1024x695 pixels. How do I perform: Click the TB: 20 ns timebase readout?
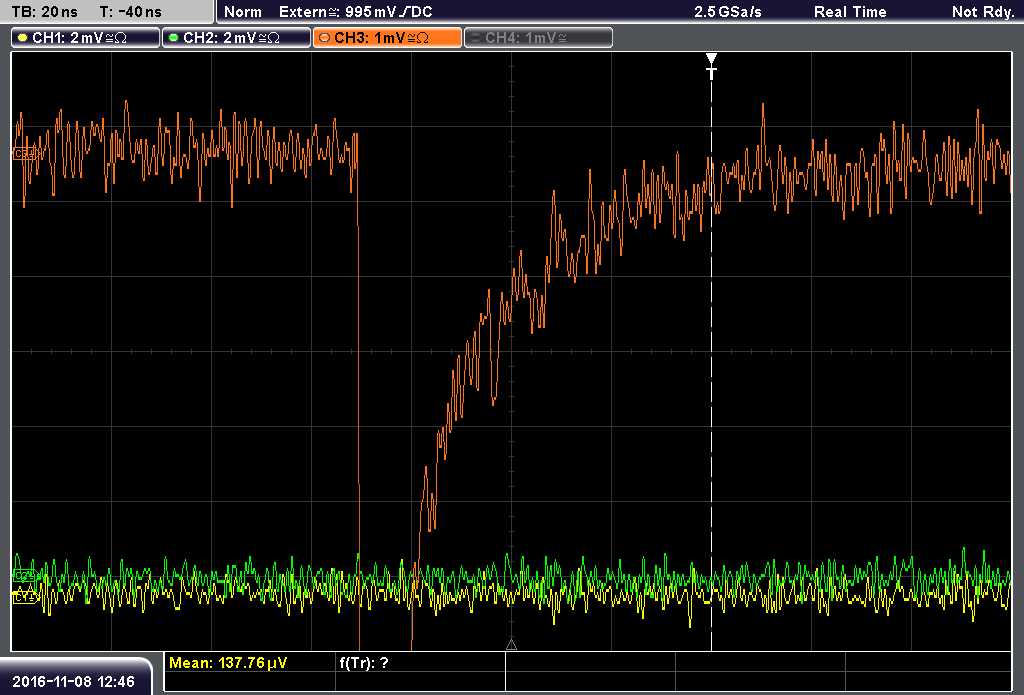click(44, 12)
